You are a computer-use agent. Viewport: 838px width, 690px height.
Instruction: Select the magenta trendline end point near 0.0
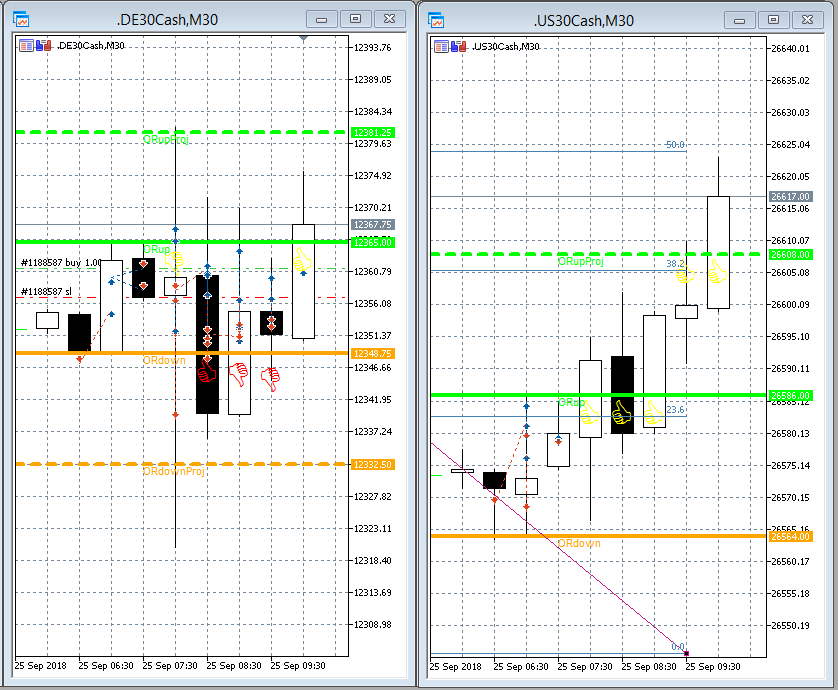pos(686,653)
